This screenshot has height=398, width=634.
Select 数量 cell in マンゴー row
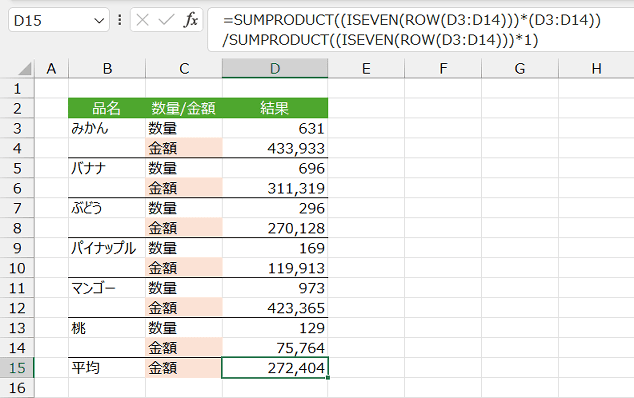point(184,288)
